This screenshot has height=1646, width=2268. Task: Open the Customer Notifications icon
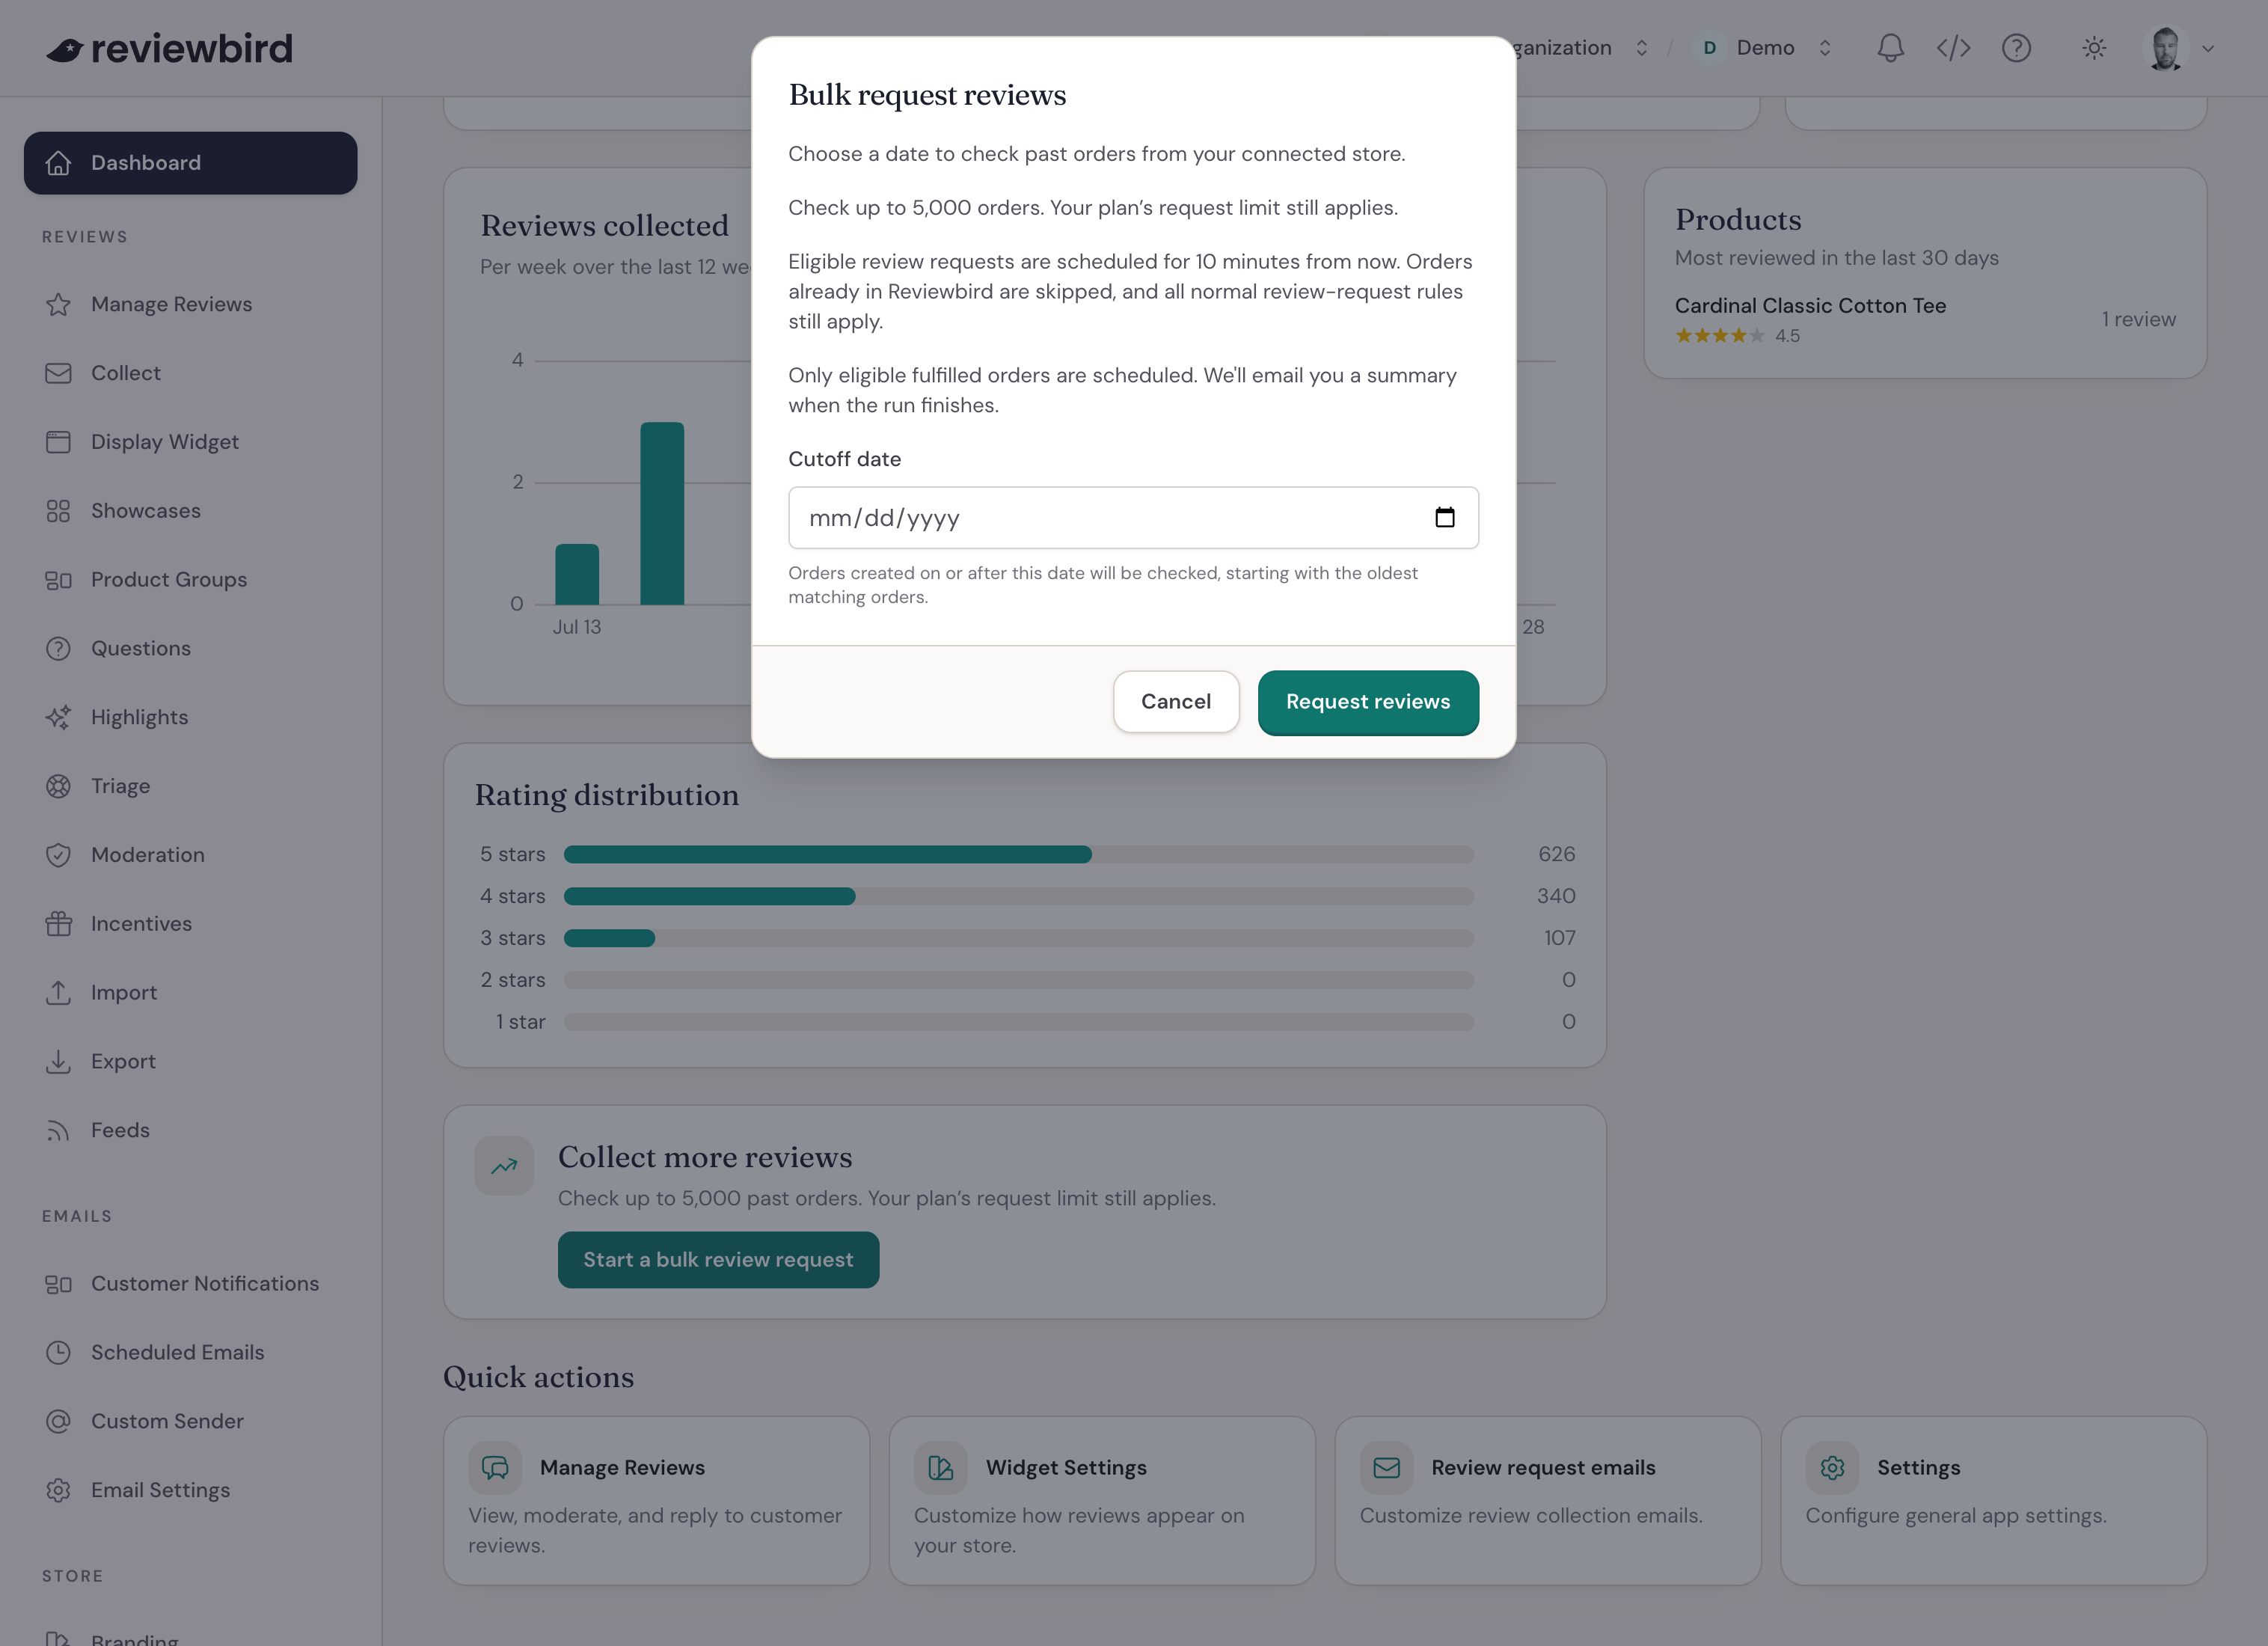[58, 1284]
